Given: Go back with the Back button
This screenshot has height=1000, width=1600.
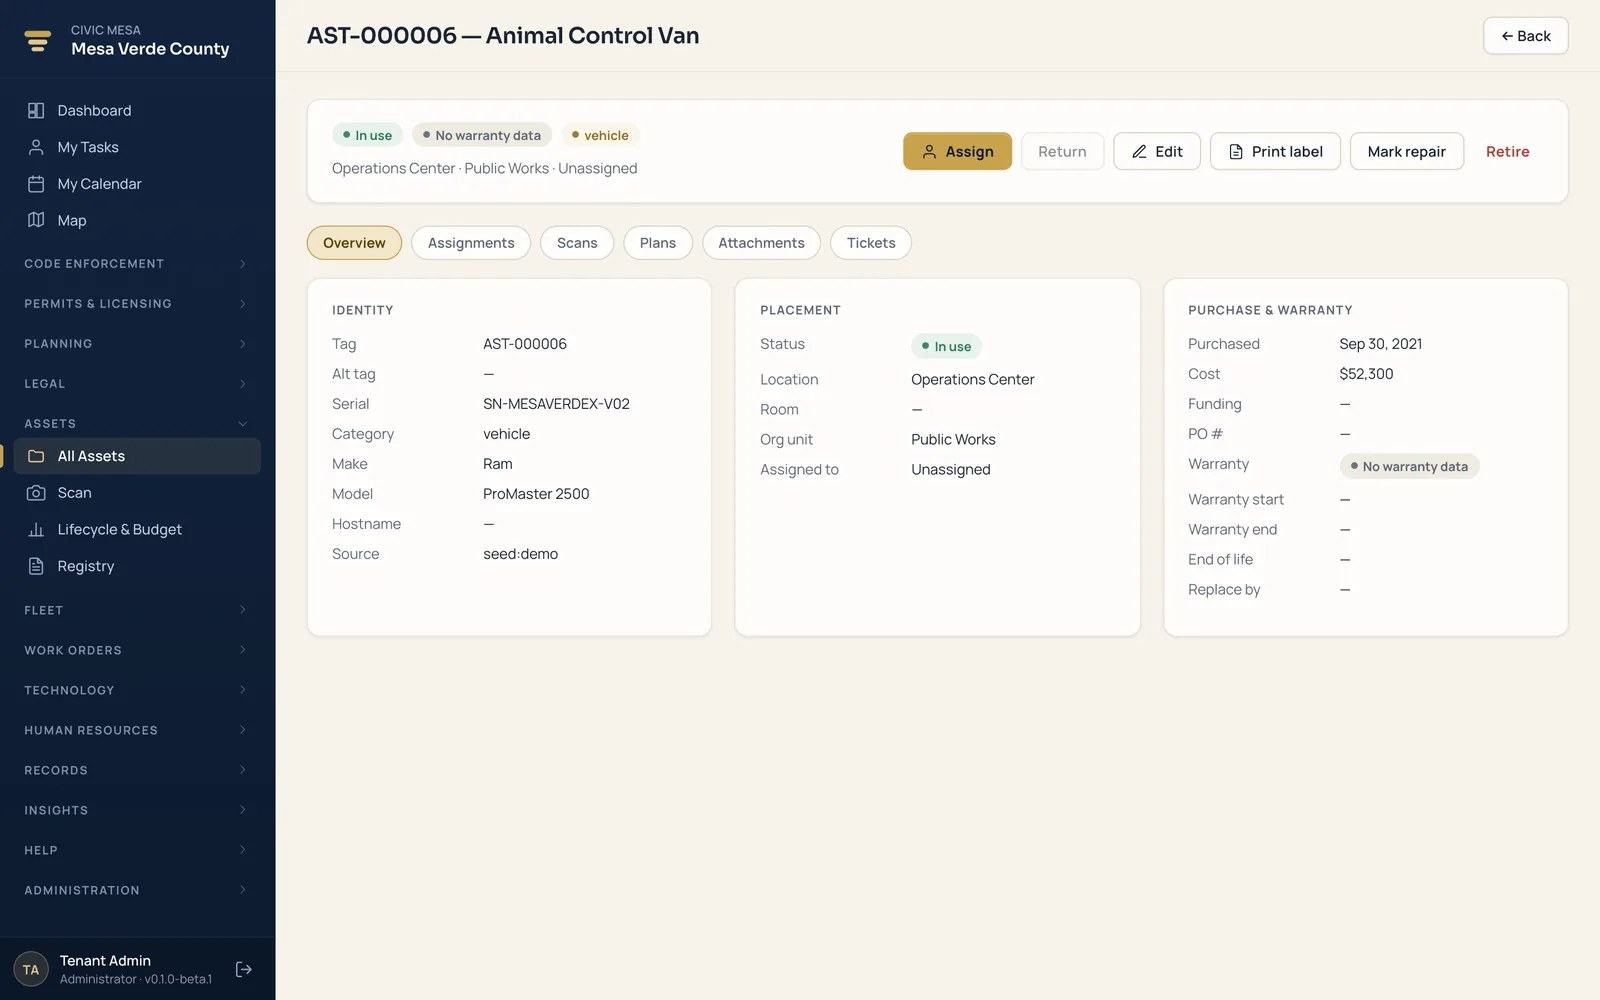Looking at the screenshot, I should [x=1525, y=36].
